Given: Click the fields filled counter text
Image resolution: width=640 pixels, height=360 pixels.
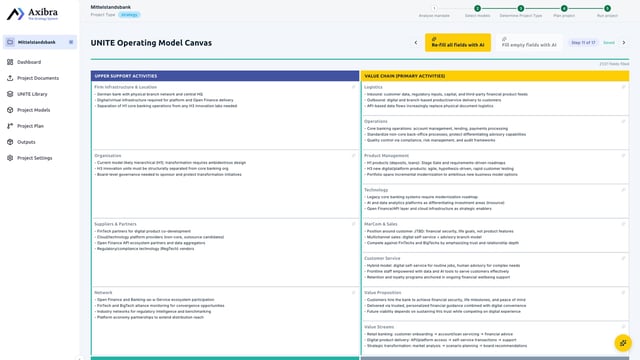Looking at the screenshot, I should (x=614, y=64).
